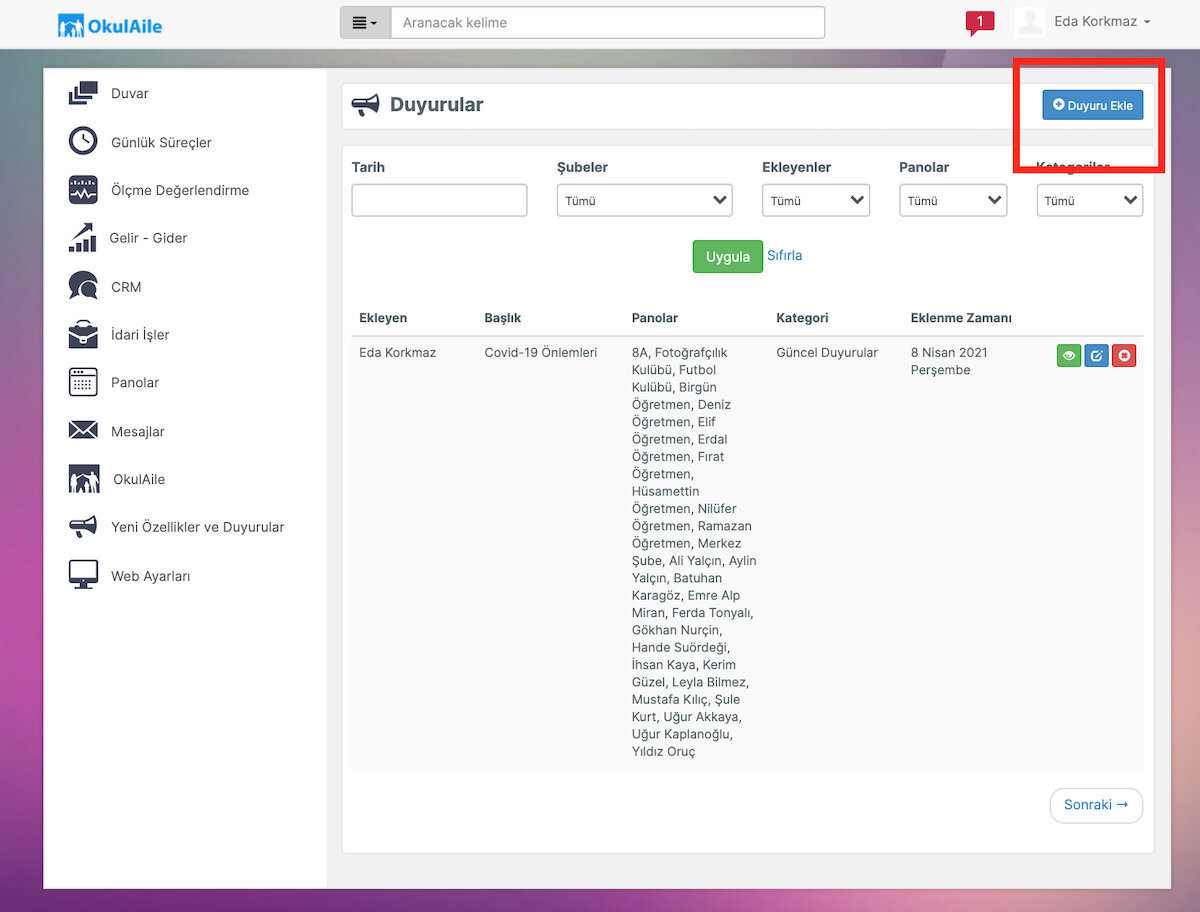Open the Mesajlar envelope icon
Image resolution: width=1200 pixels, height=912 pixels.
tap(83, 431)
